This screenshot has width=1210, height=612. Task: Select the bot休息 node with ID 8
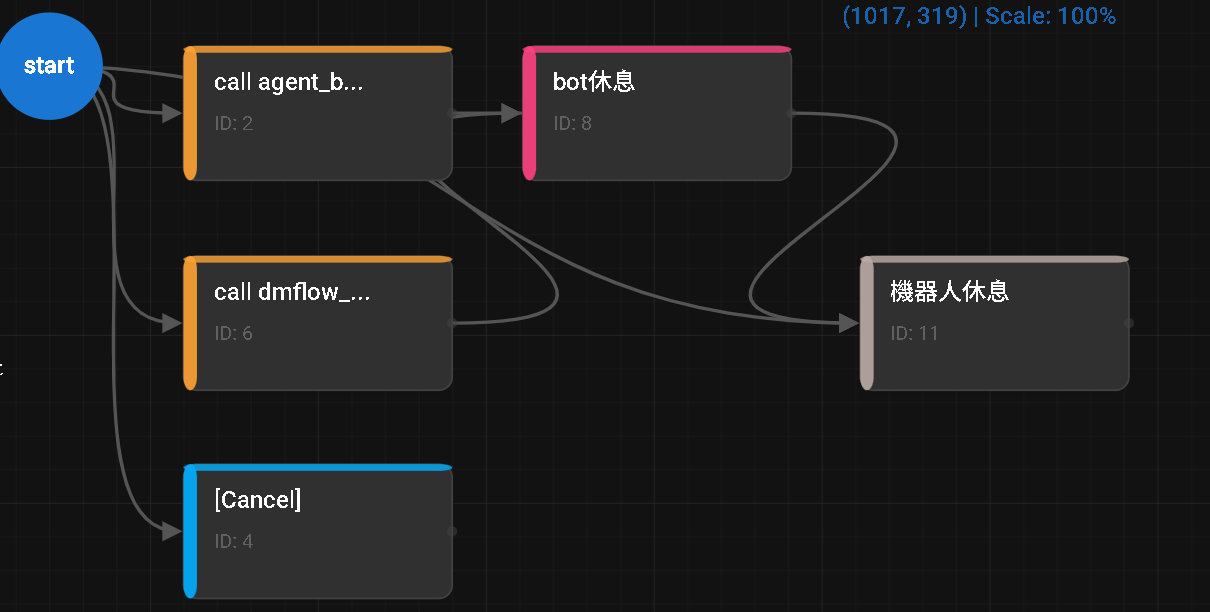[x=657, y=113]
